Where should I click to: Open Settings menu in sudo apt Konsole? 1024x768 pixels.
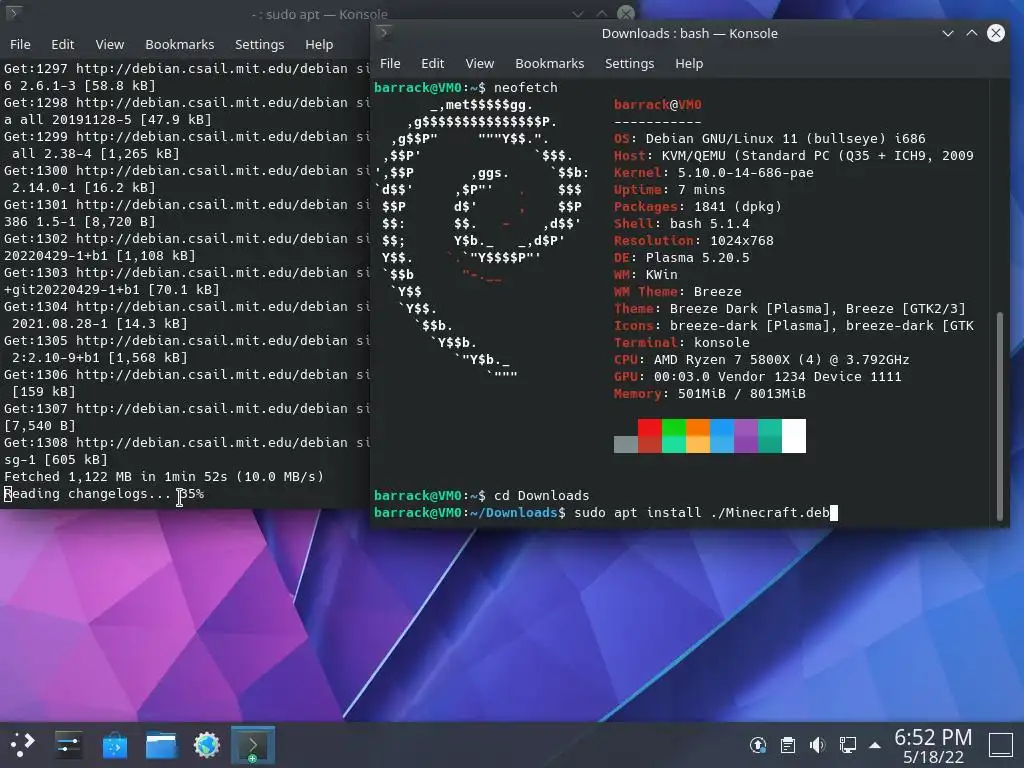tap(259, 44)
